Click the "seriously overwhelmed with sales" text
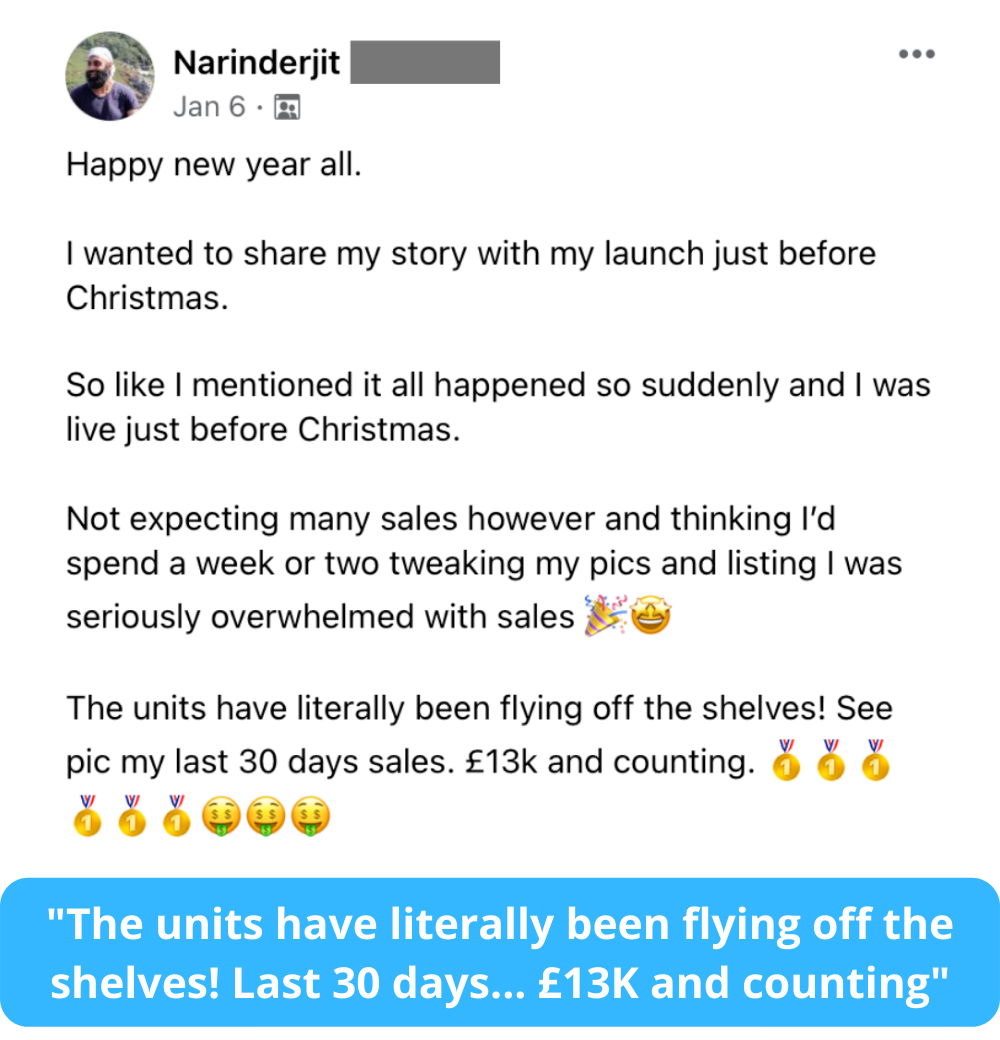The image size is (1000, 1040). pos(319,618)
